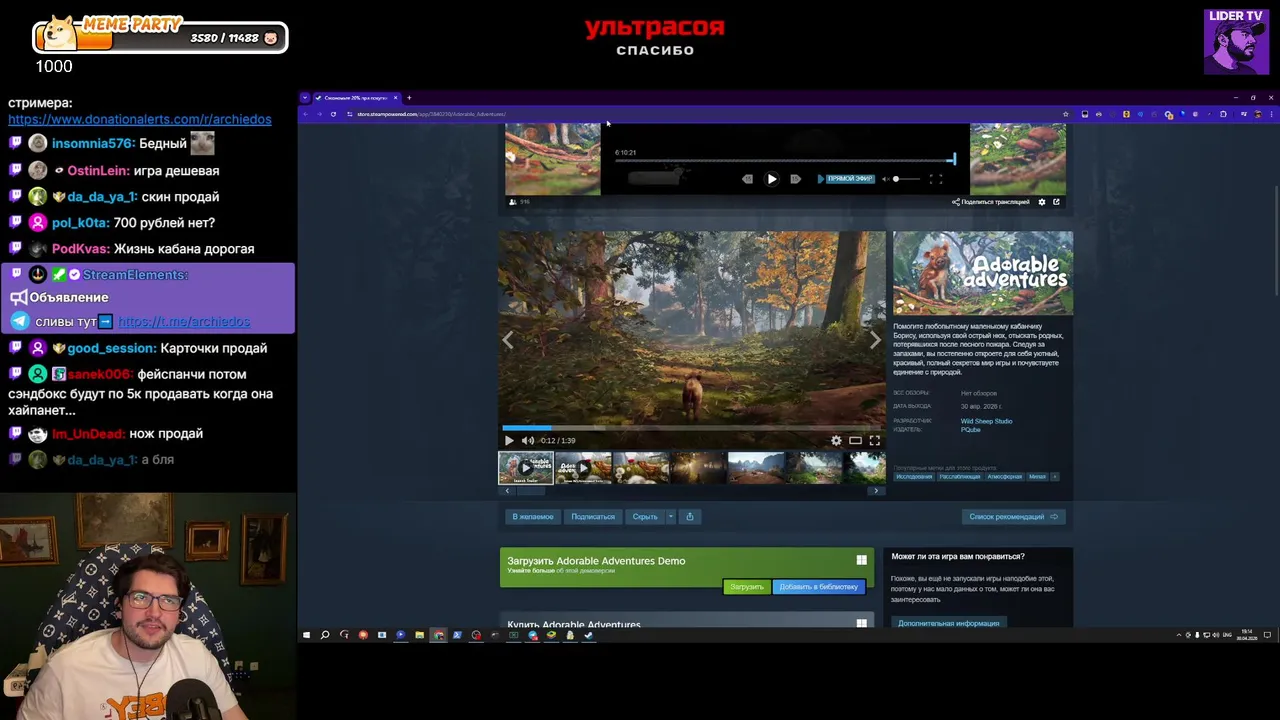
Task: Open Windows taskbar search icon
Action: 325,635
